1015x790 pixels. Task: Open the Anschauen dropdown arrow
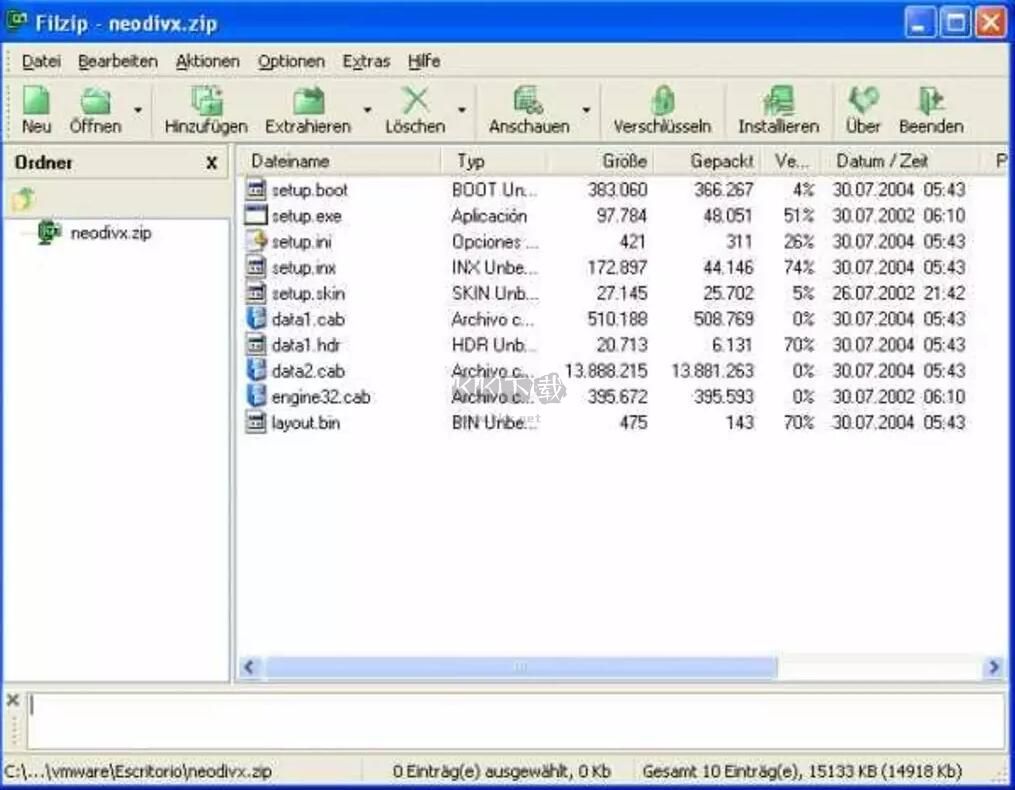pyautogui.click(x=586, y=113)
